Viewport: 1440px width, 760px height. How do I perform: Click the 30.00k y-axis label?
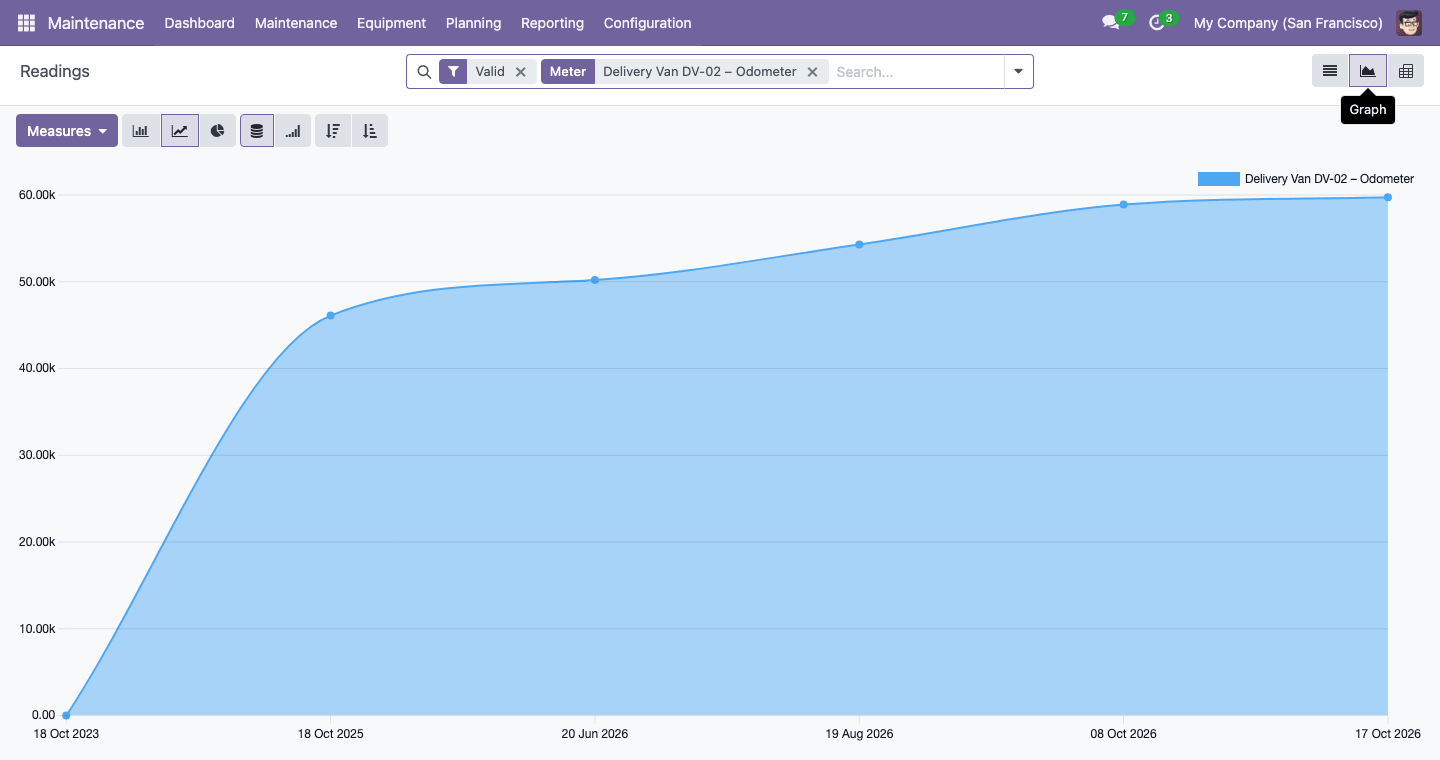(37, 455)
